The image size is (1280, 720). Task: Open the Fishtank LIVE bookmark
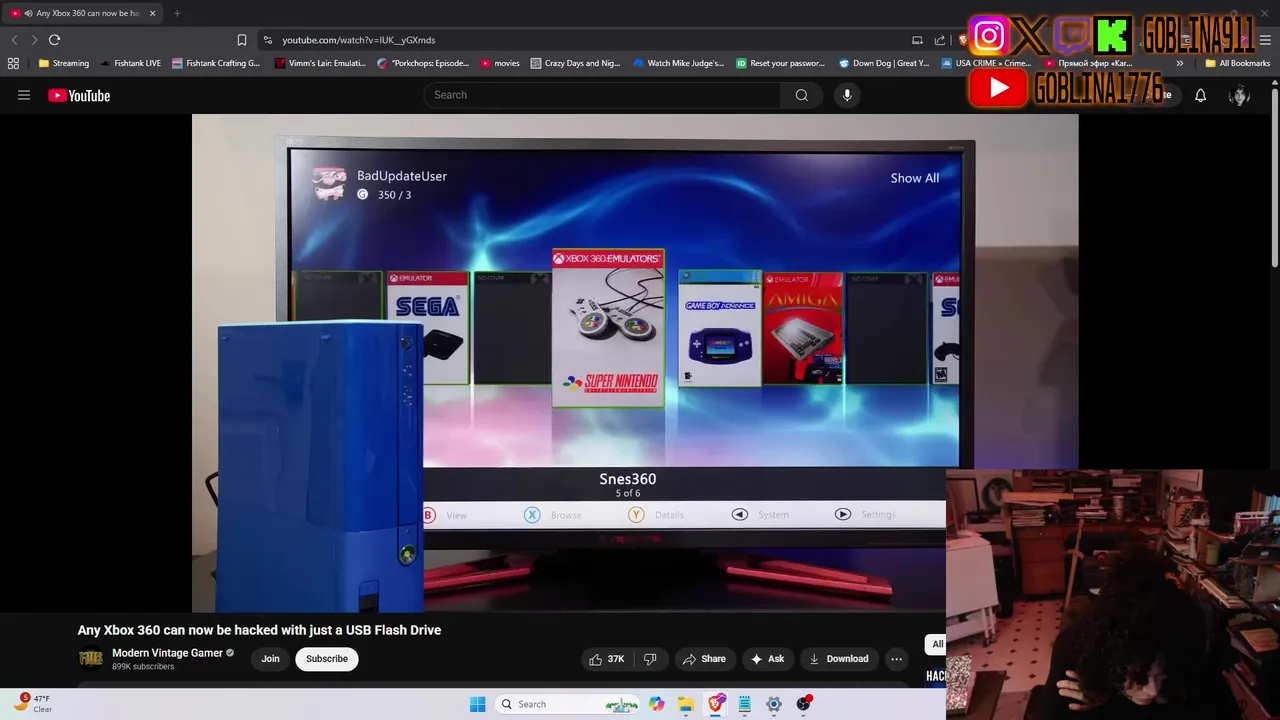point(130,63)
